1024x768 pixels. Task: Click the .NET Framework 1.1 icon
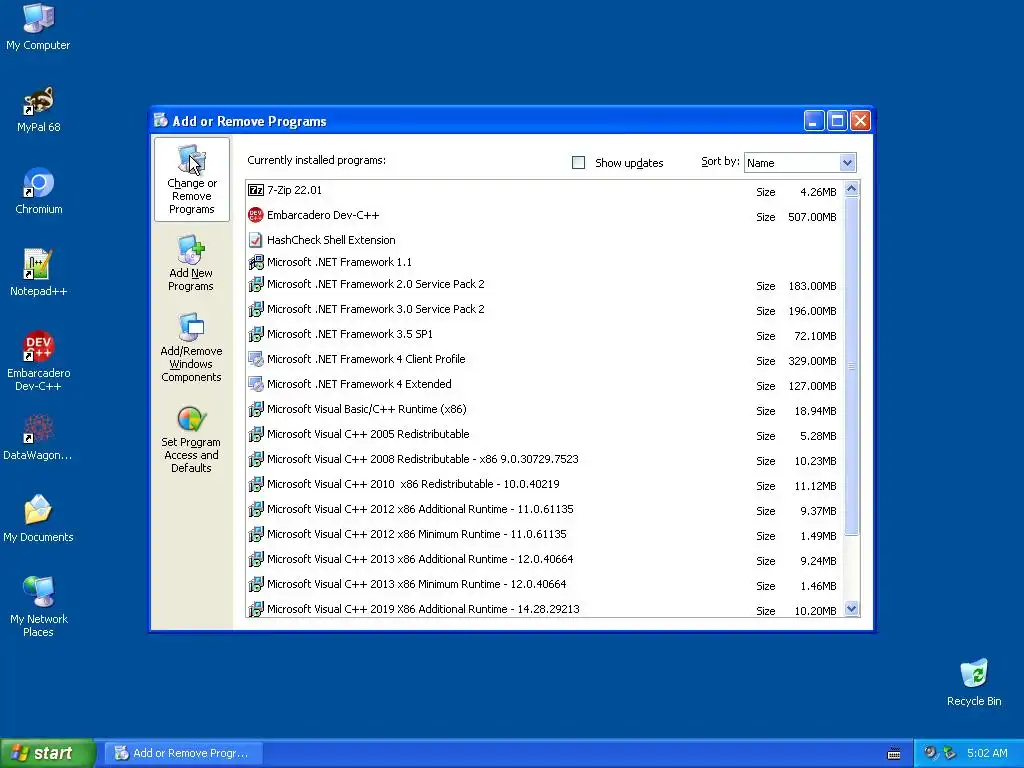(x=256, y=263)
